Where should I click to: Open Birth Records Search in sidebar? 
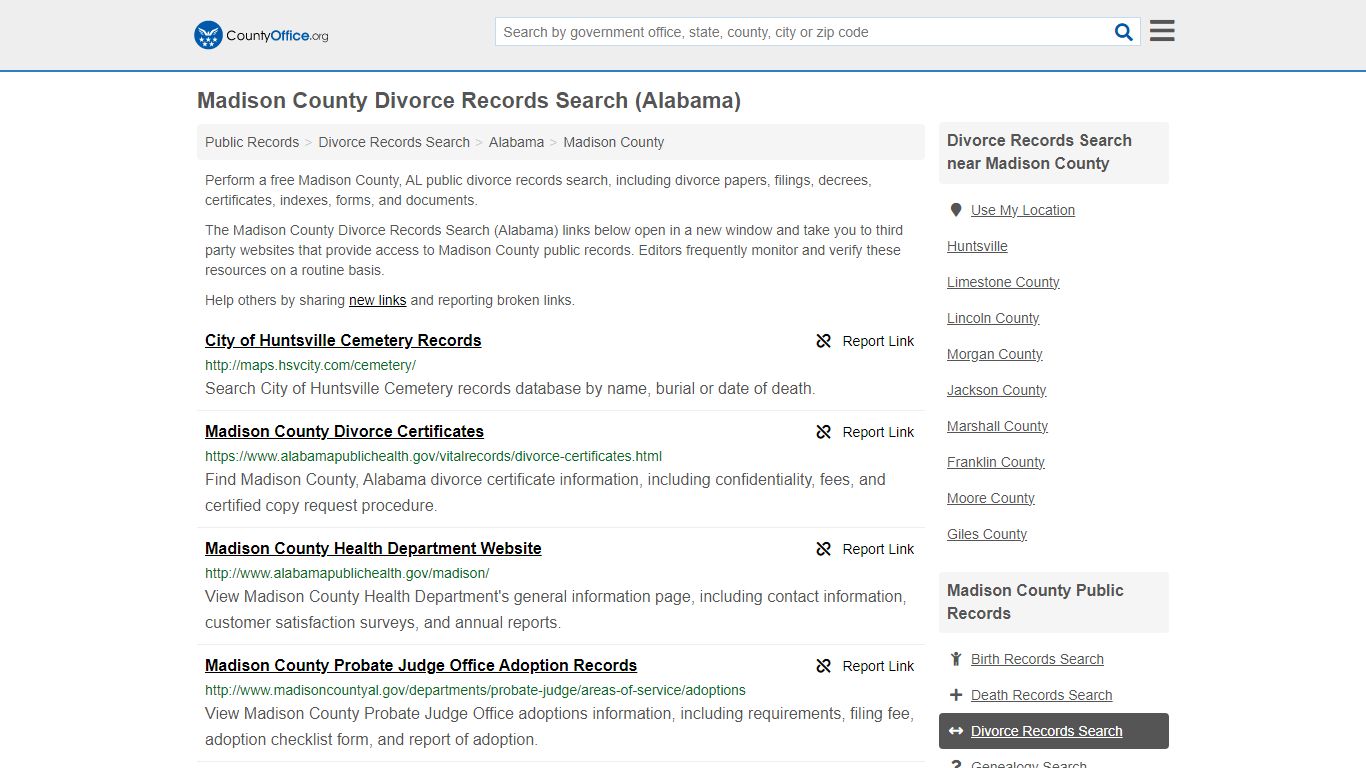1037,659
